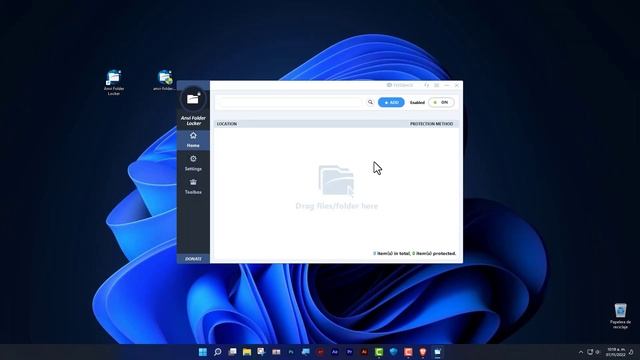Click the Drag files/folder here drop area
This screenshot has height=360, width=640.
[336, 188]
